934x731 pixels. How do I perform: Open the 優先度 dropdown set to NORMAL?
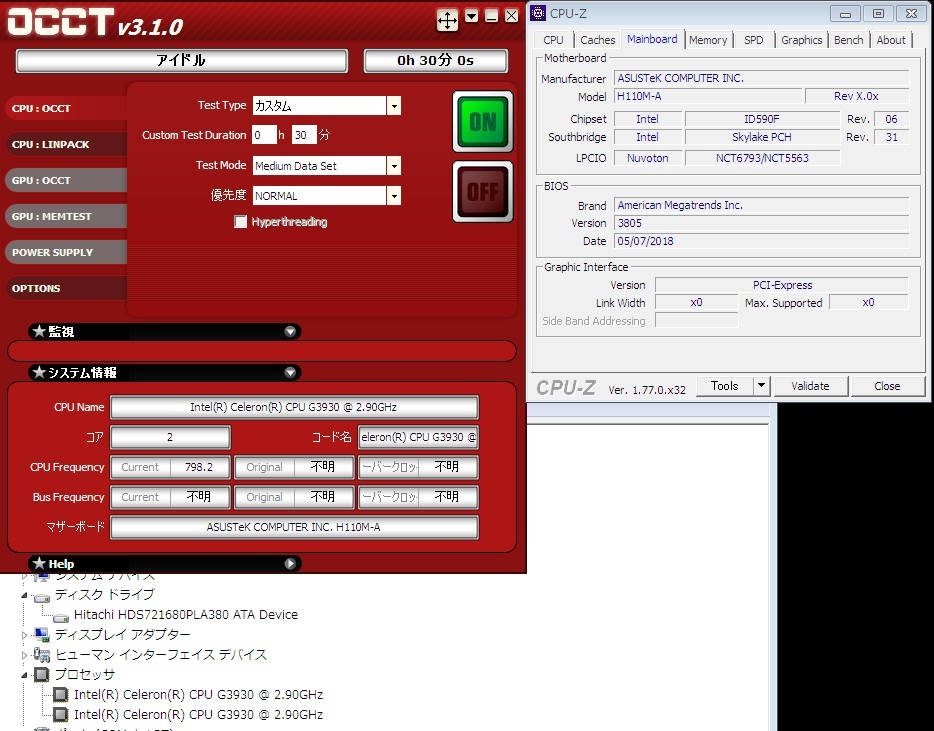click(394, 195)
